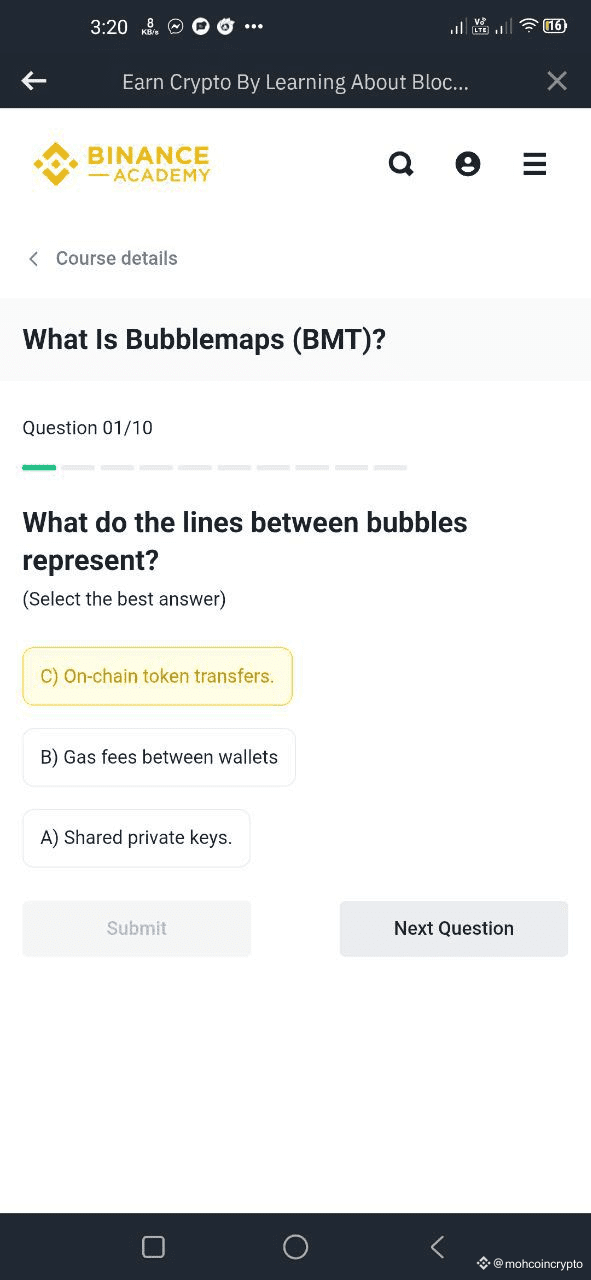Go back via Course details chevron
The image size is (591, 1280).
(33, 259)
